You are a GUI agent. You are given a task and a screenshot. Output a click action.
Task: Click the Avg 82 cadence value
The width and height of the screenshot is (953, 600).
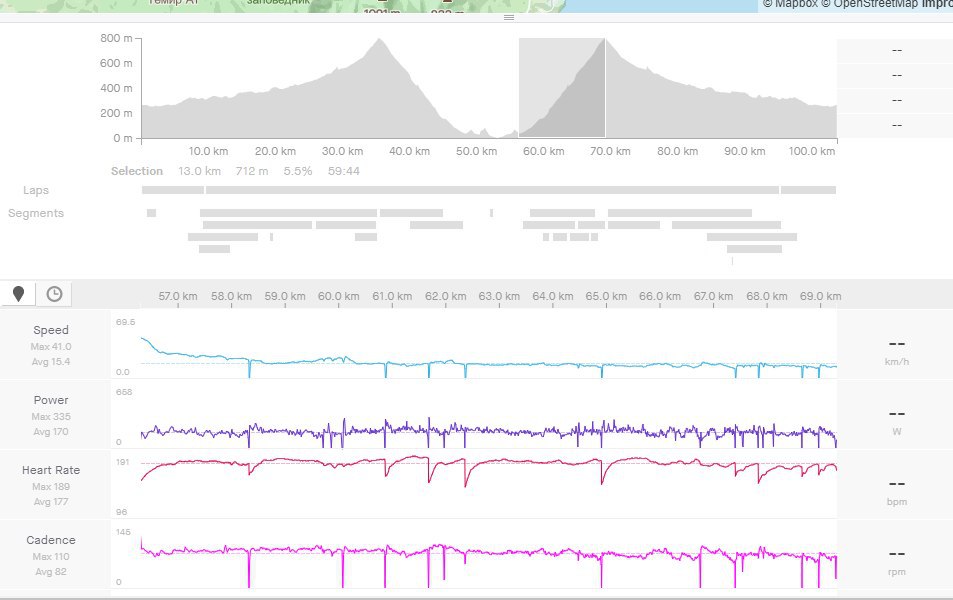click(51, 571)
